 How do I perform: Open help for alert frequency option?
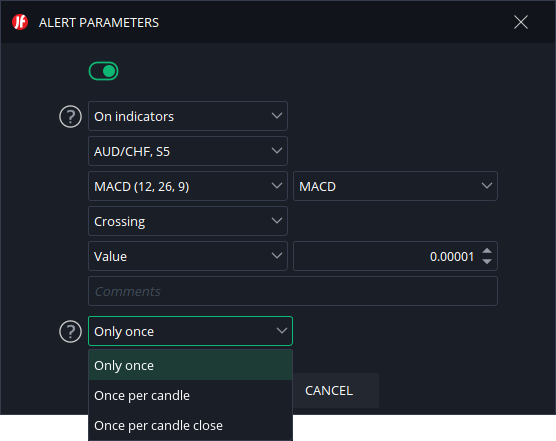[70, 331]
